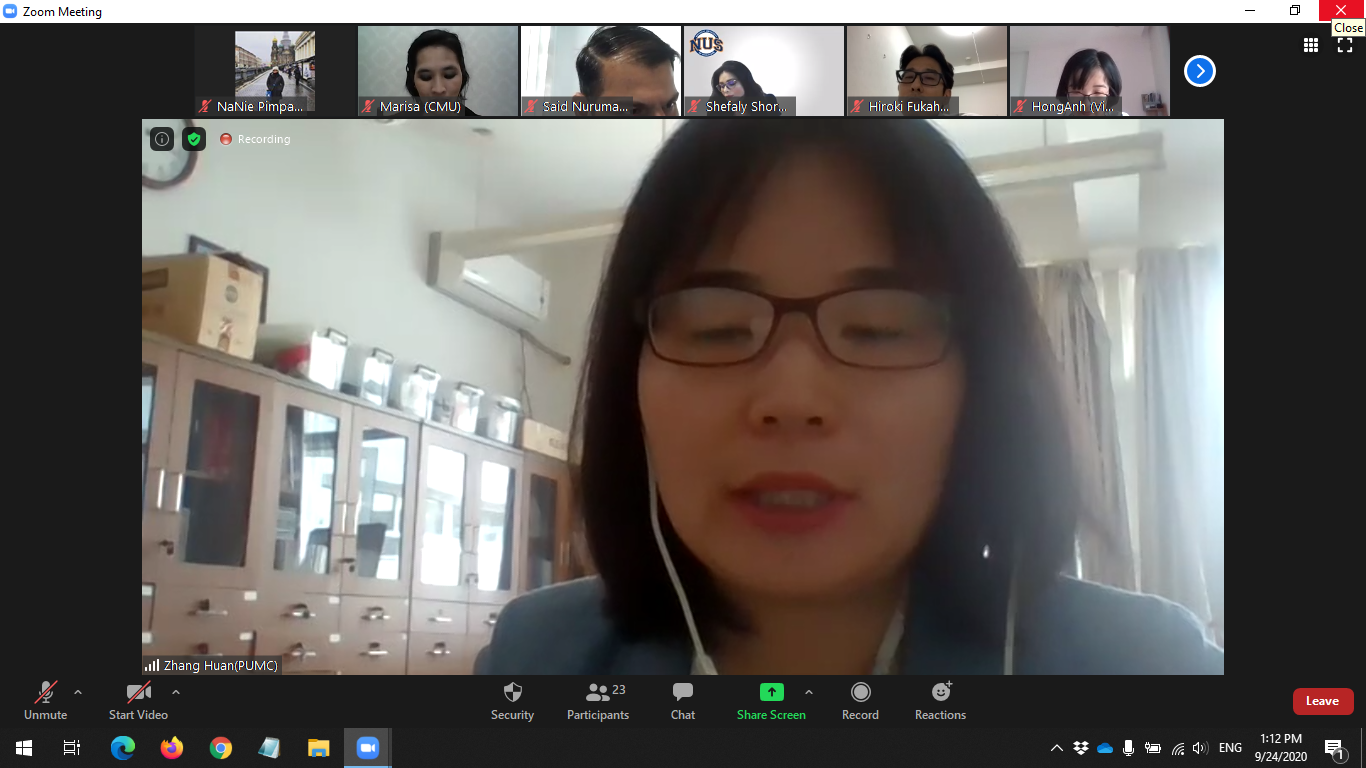The image size is (1366, 768).
Task: Open the Windows Start menu
Action: pyautogui.click(x=24, y=748)
